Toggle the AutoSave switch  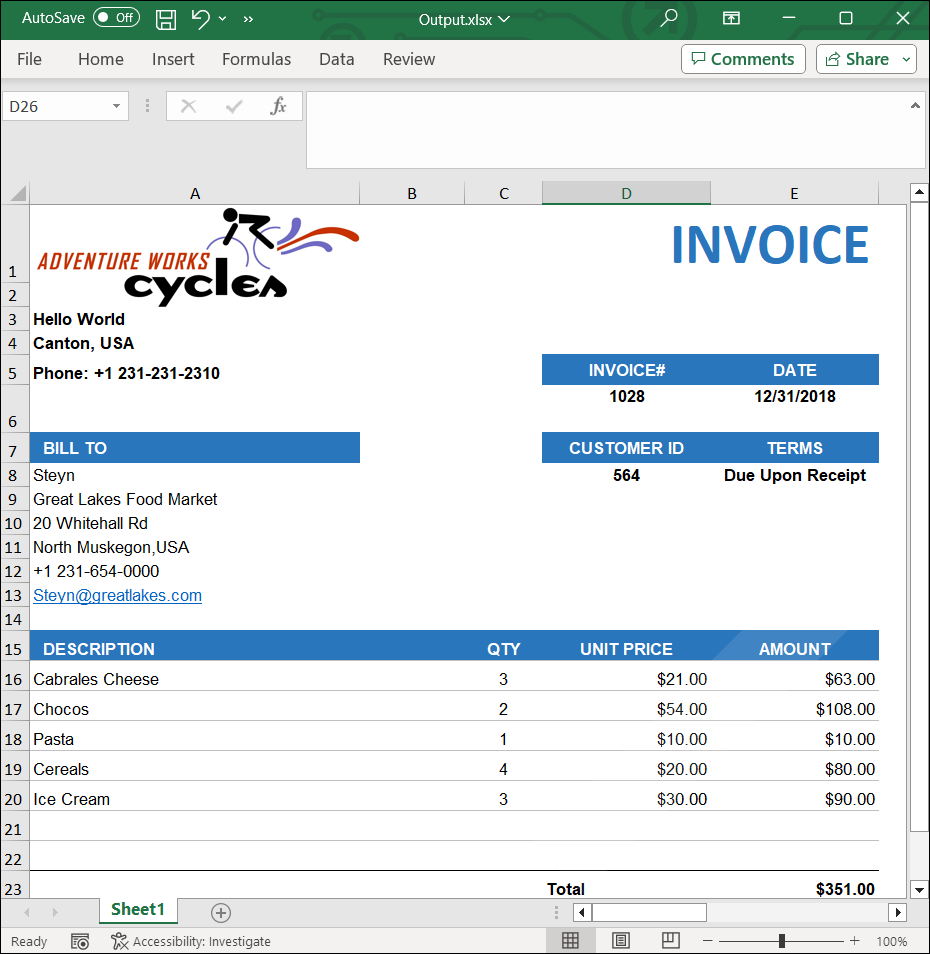coord(116,18)
